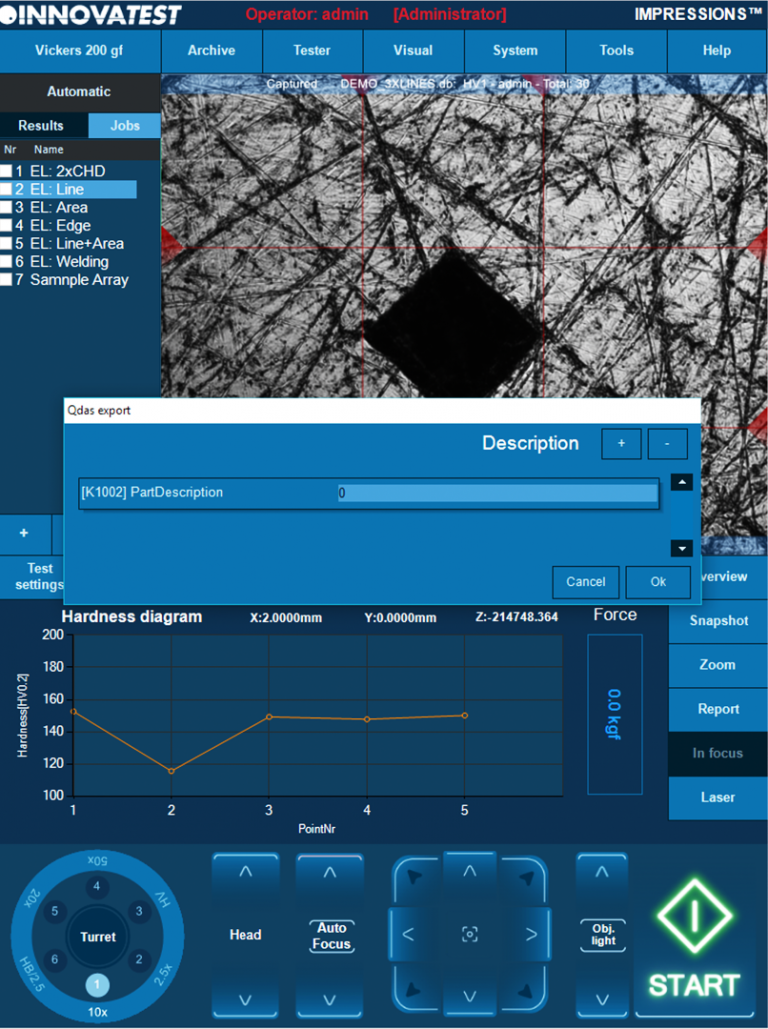This screenshot has height=1029, width=768.
Task: Click the Name column header
Action: [x=49, y=150]
